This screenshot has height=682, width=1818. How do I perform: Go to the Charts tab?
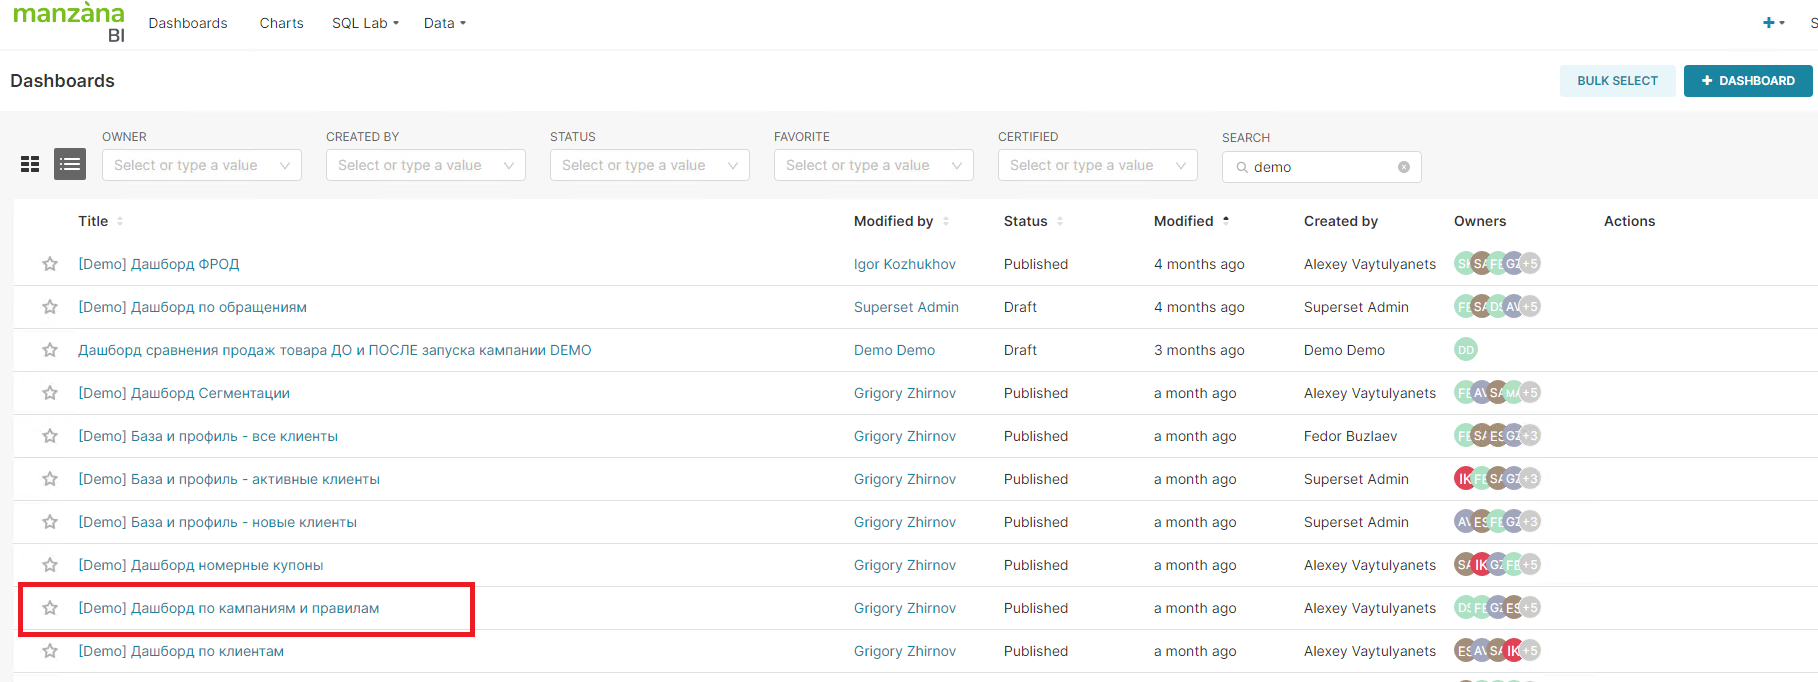point(281,23)
